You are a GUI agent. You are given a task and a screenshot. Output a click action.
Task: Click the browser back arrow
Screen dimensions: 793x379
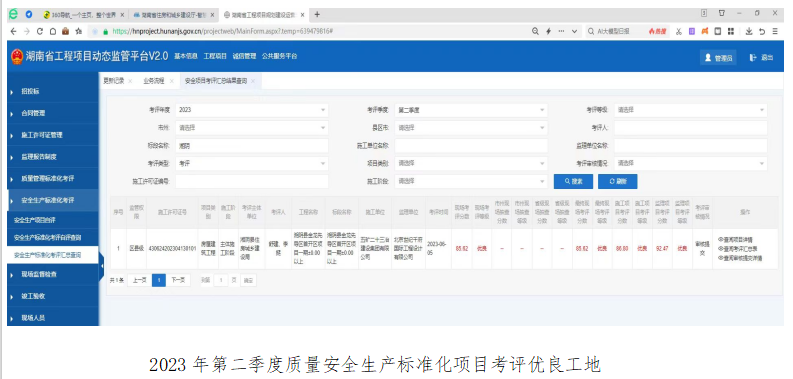pos(14,31)
